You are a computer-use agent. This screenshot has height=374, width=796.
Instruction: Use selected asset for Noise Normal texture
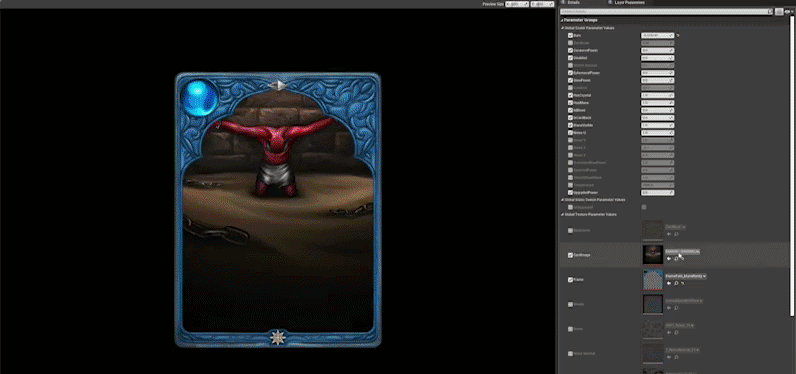[669, 357]
